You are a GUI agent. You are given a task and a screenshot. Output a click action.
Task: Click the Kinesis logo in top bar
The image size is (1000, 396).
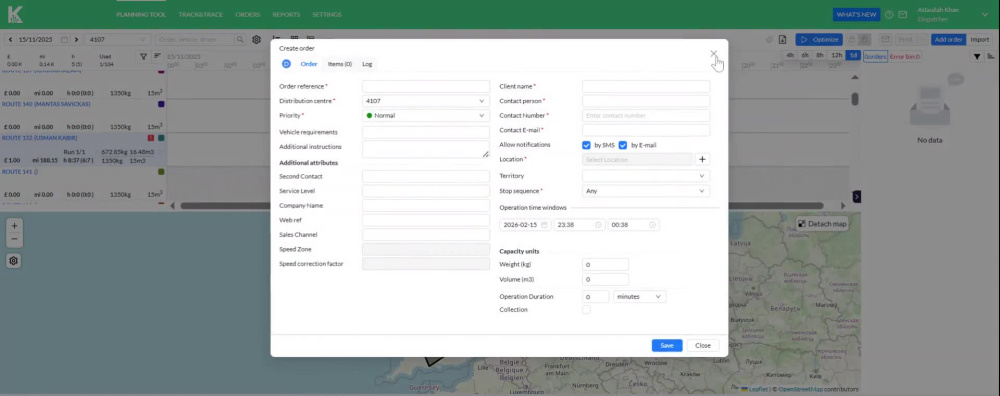click(15, 14)
